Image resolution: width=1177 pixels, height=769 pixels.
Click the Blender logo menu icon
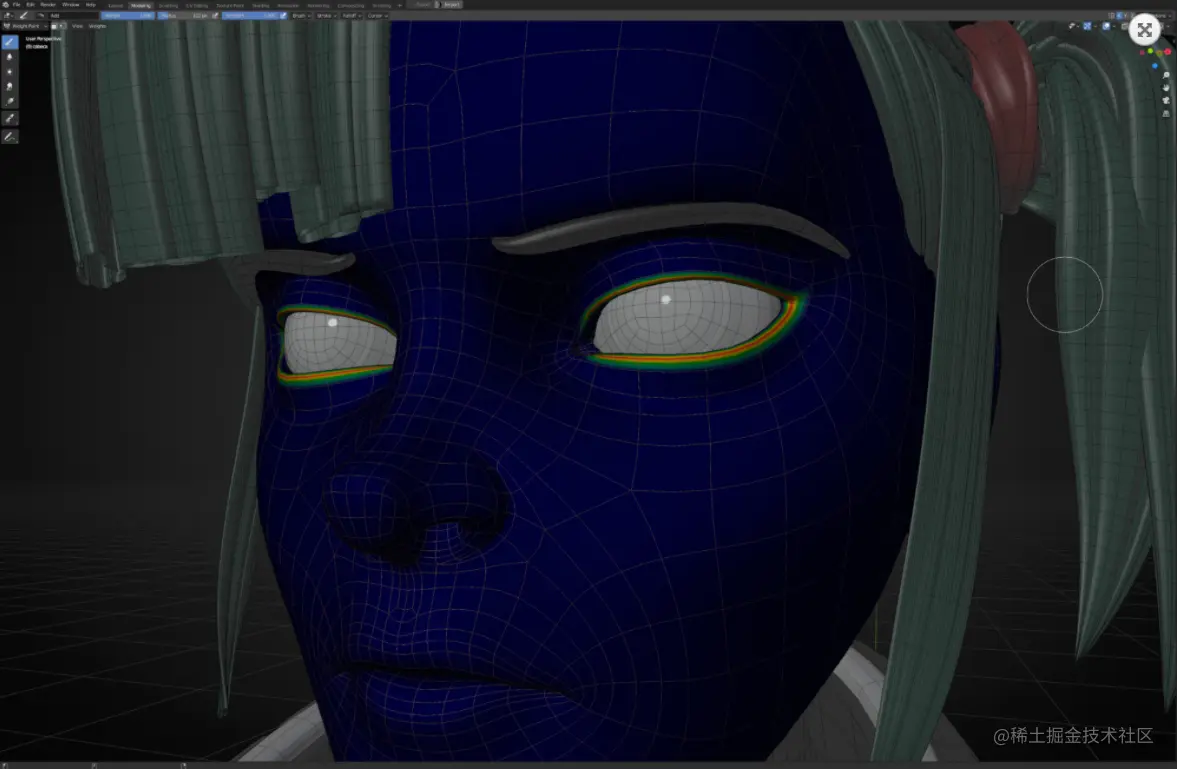pos(6,5)
